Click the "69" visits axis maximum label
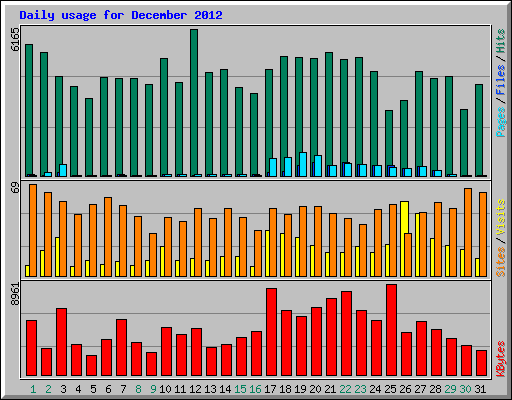 pyautogui.click(x=15, y=188)
